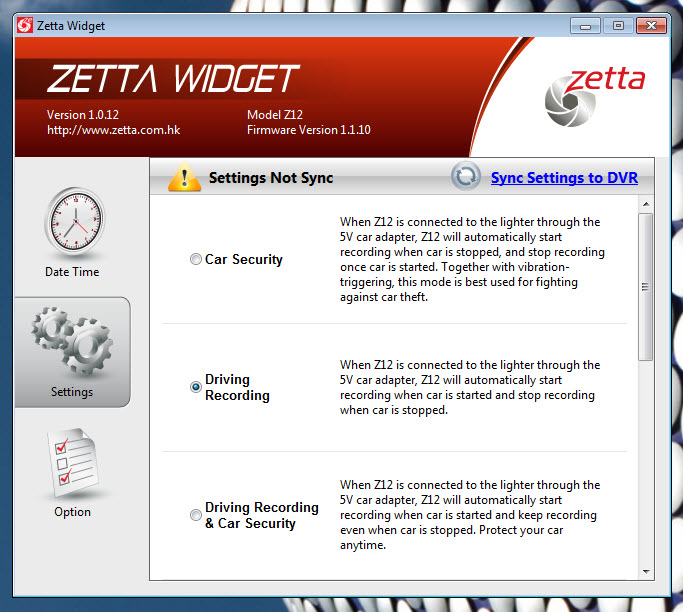
Task: Click the Date Time tab label
Action: point(72,272)
